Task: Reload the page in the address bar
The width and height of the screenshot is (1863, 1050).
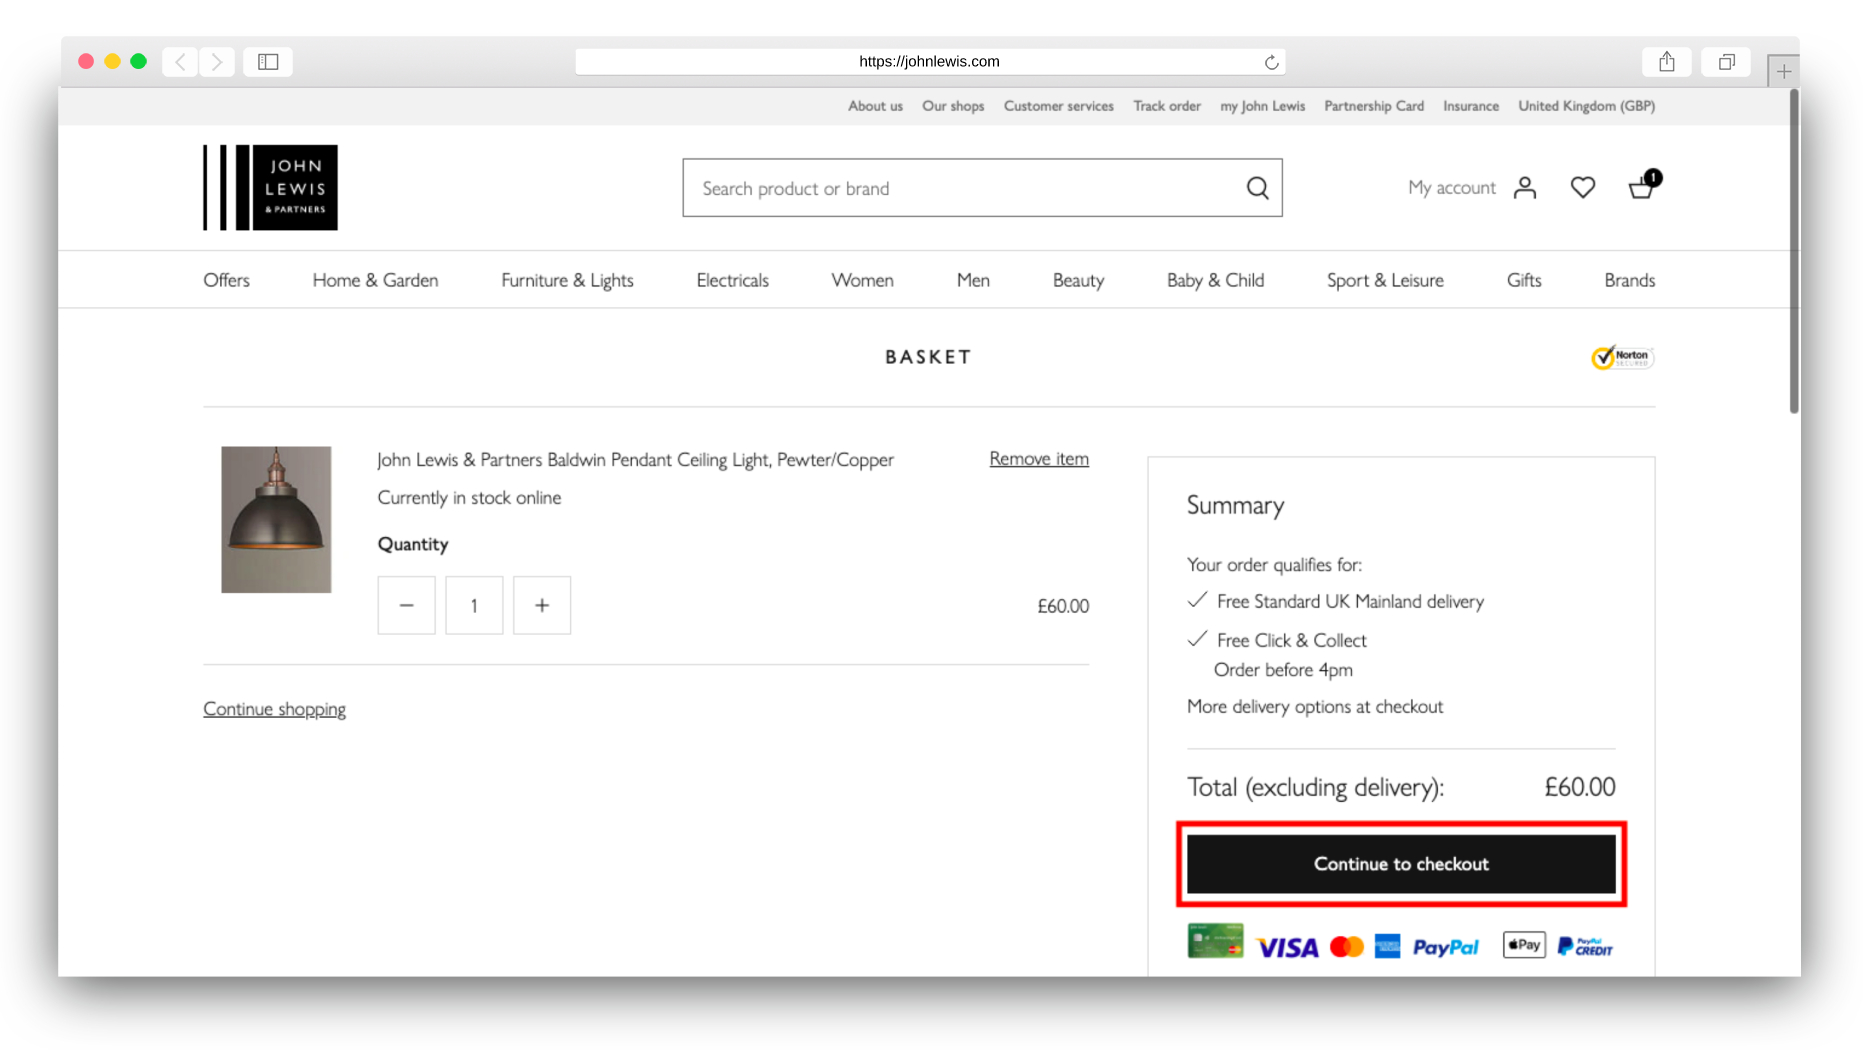Action: click(x=1271, y=62)
